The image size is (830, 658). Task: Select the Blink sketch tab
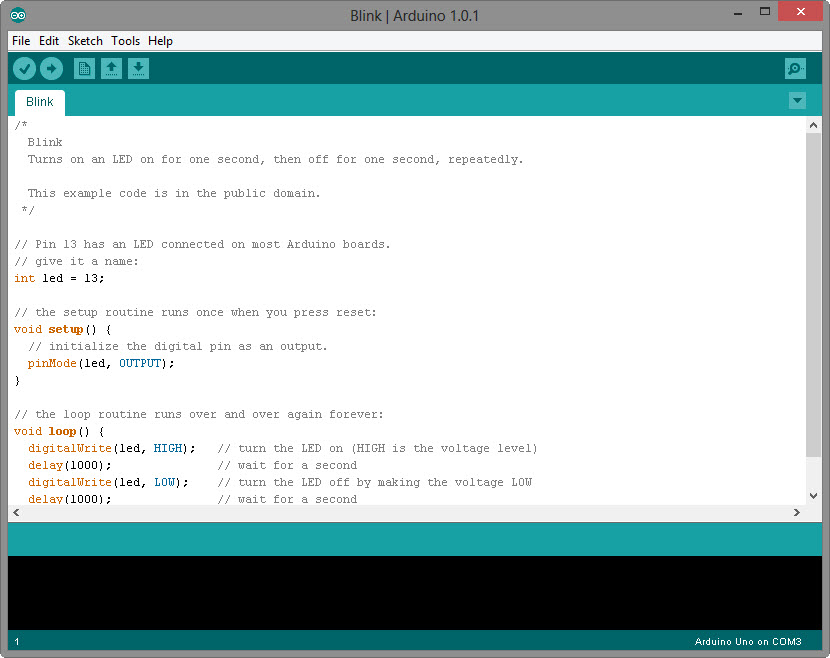(x=40, y=102)
